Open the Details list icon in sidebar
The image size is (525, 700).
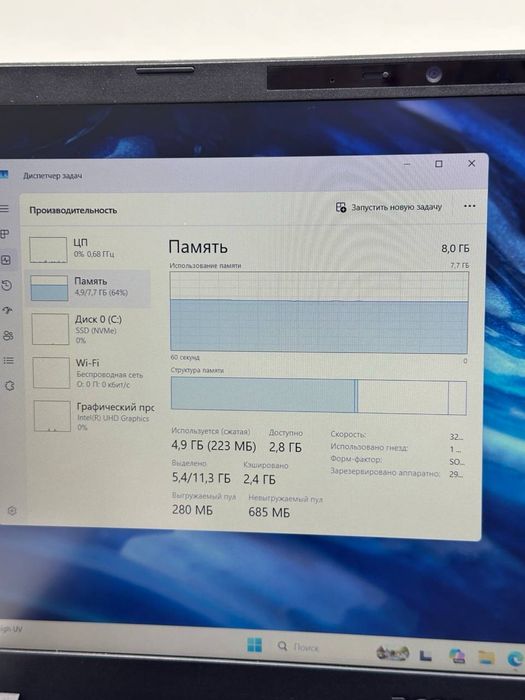(x=8, y=361)
